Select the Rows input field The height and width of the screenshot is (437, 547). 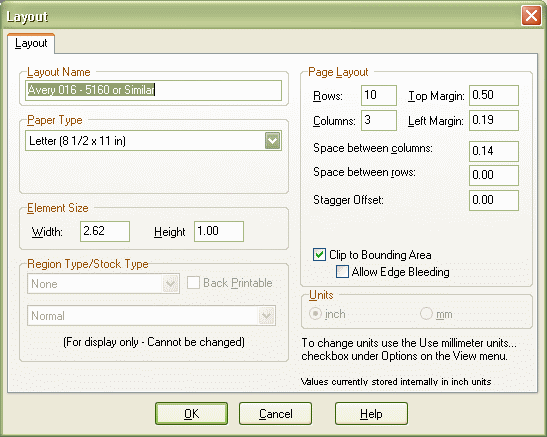(x=379, y=95)
